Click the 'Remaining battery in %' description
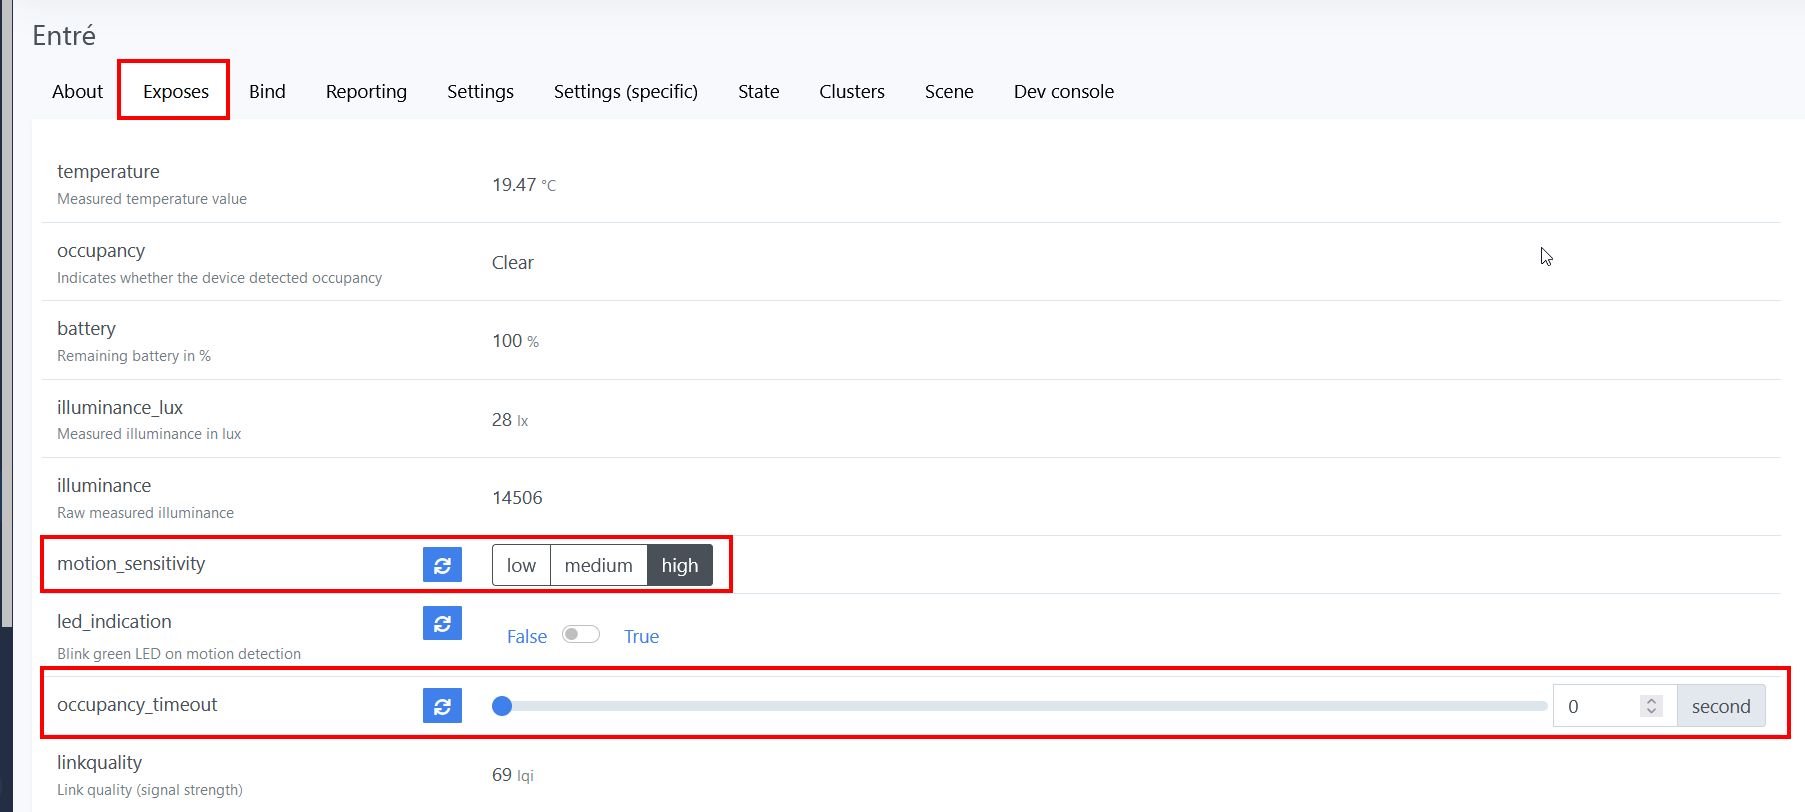This screenshot has height=812, width=1805. coord(134,356)
